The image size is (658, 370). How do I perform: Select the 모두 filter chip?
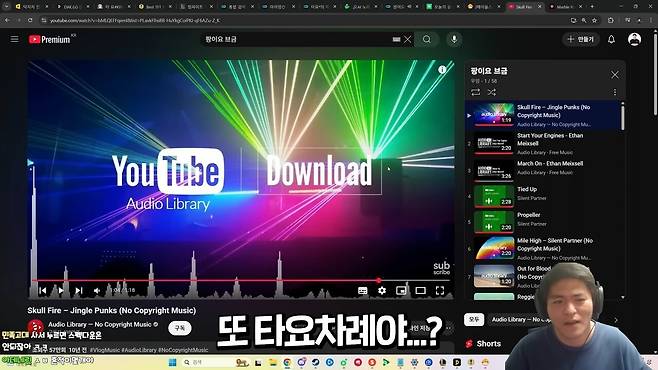tap(474, 320)
